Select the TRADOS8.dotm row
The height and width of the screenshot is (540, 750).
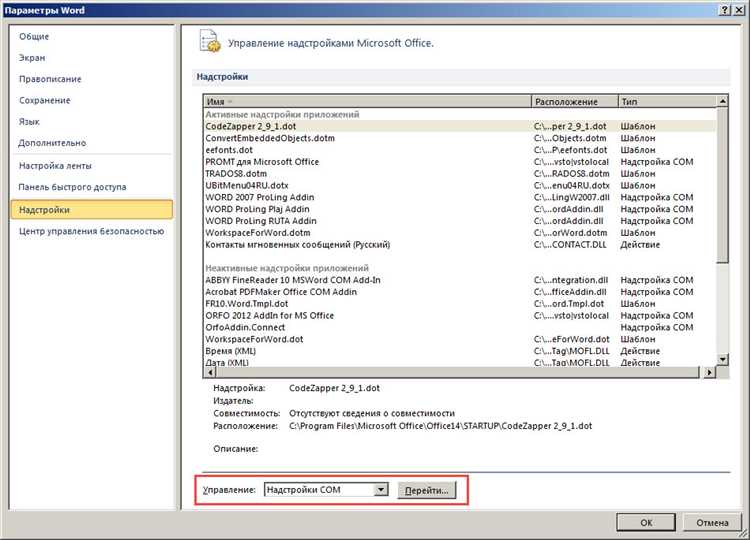click(x=460, y=174)
